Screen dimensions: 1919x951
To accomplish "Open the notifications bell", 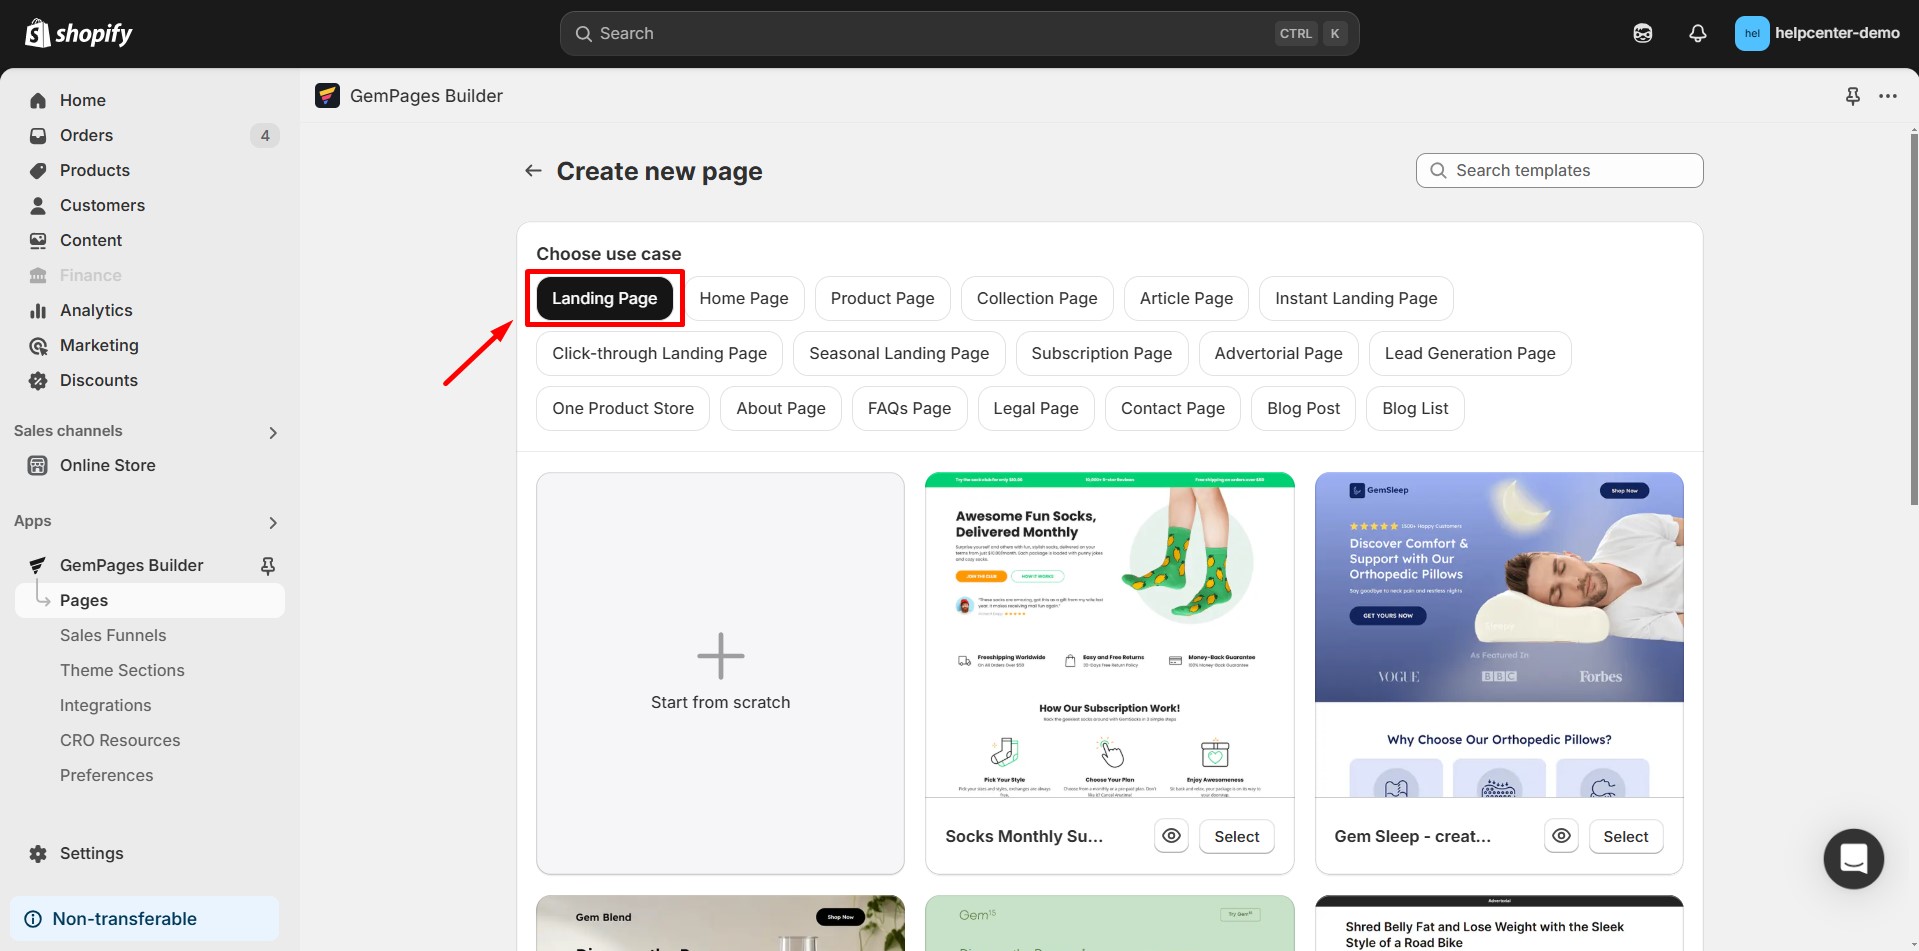I will pos(1697,33).
